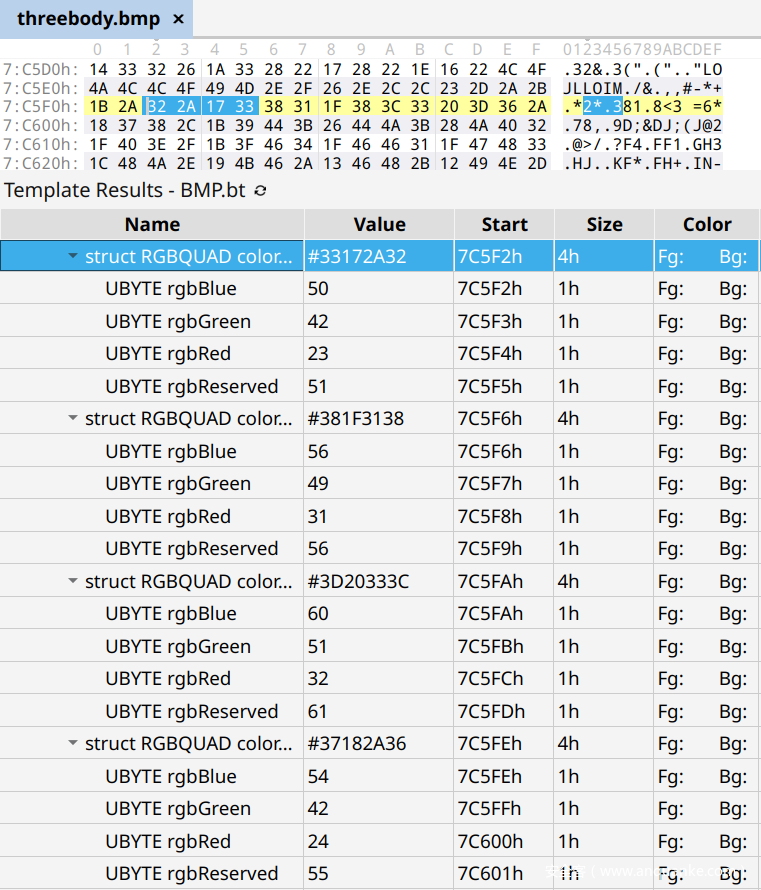
Task: Collapse the struct RGBQUAD #381F3138 row
Action: point(72,419)
